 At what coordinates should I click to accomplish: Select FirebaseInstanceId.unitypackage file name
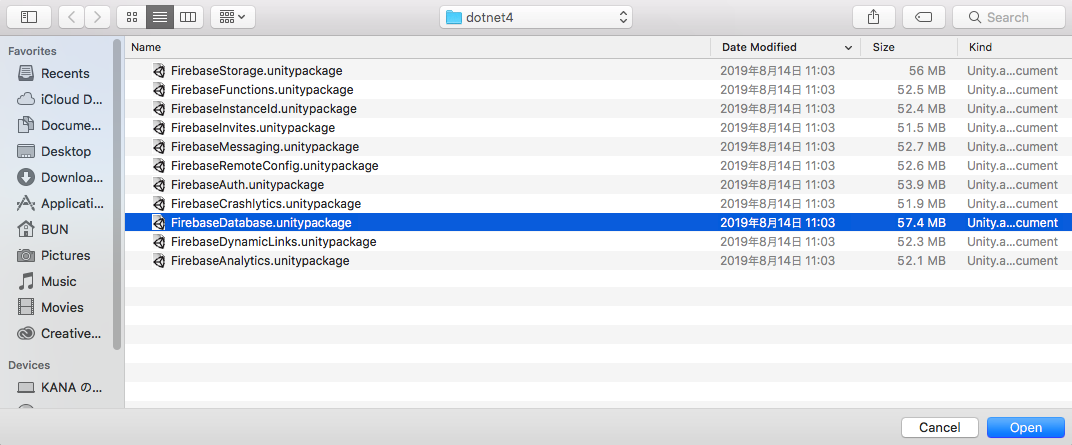263,109
